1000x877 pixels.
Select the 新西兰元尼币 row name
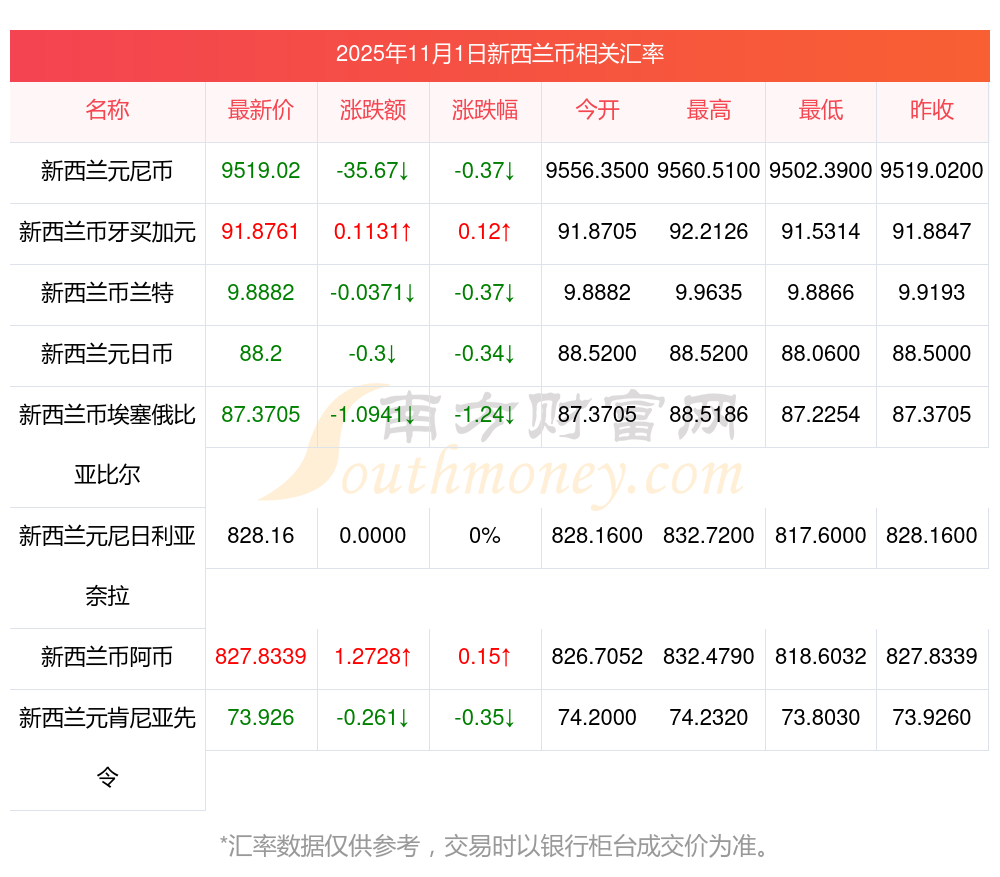(x=107, y=171)
